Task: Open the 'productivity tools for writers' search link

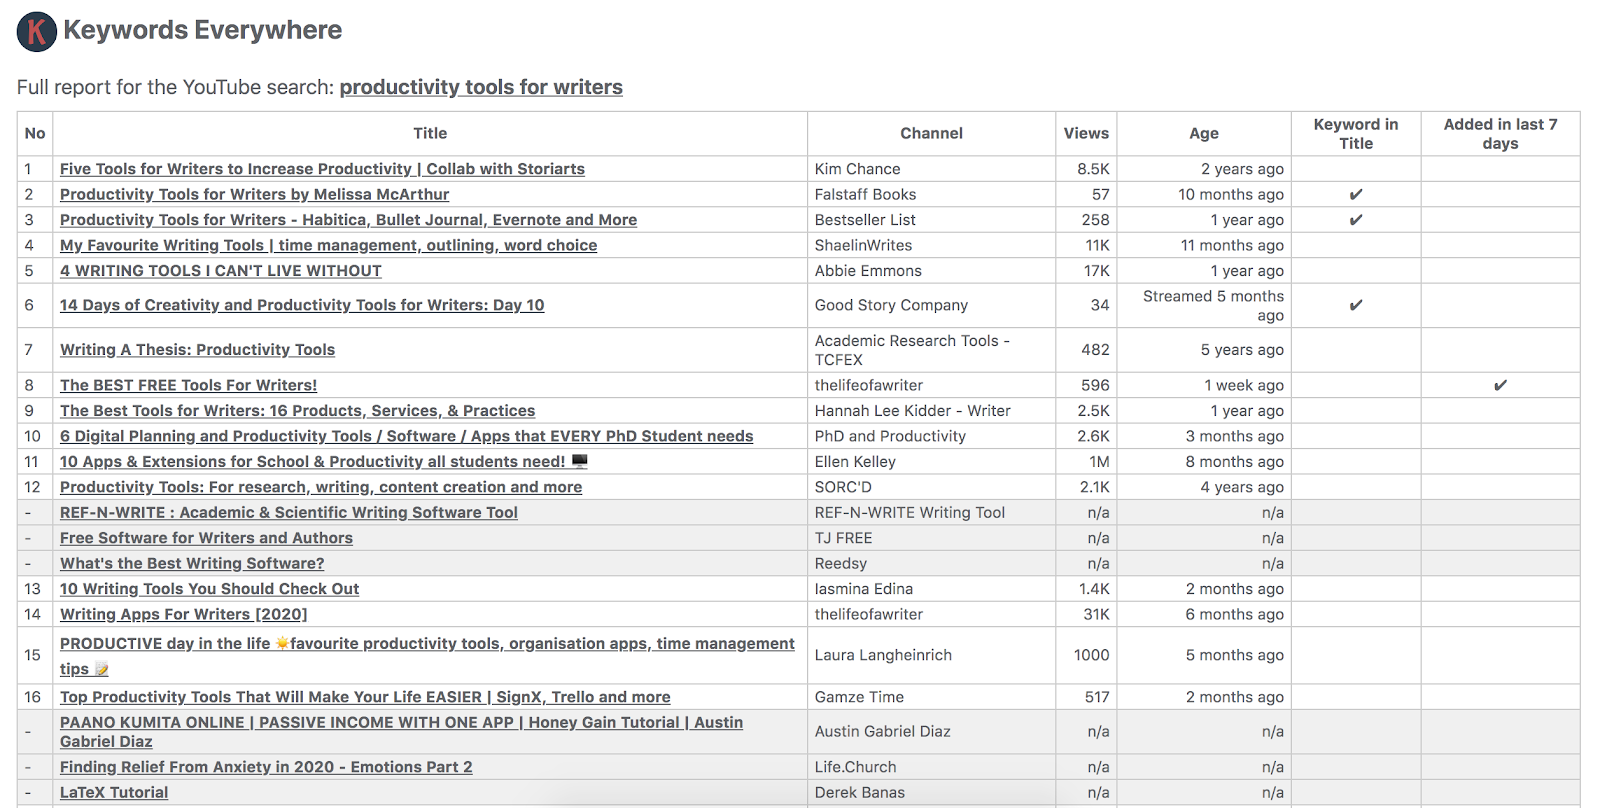Action: tap(481, 87)
